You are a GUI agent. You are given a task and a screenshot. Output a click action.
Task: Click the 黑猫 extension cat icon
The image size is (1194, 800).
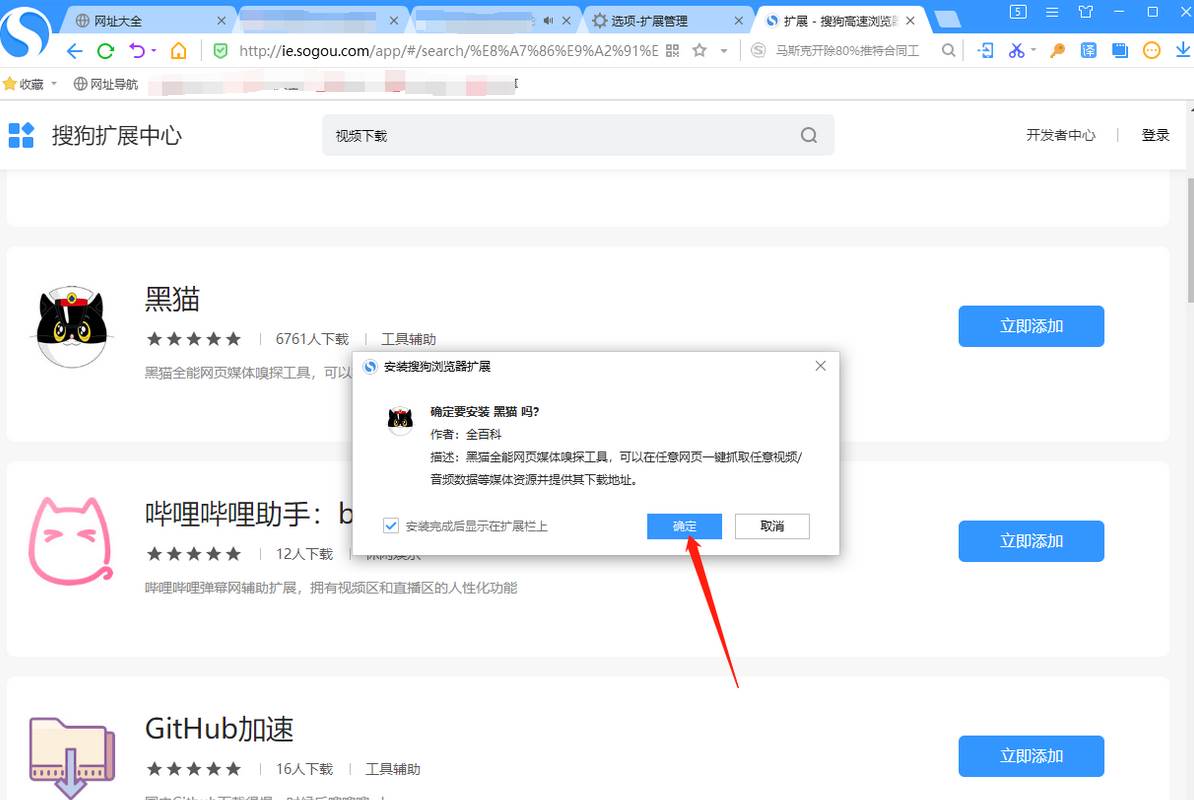point(72,327)
